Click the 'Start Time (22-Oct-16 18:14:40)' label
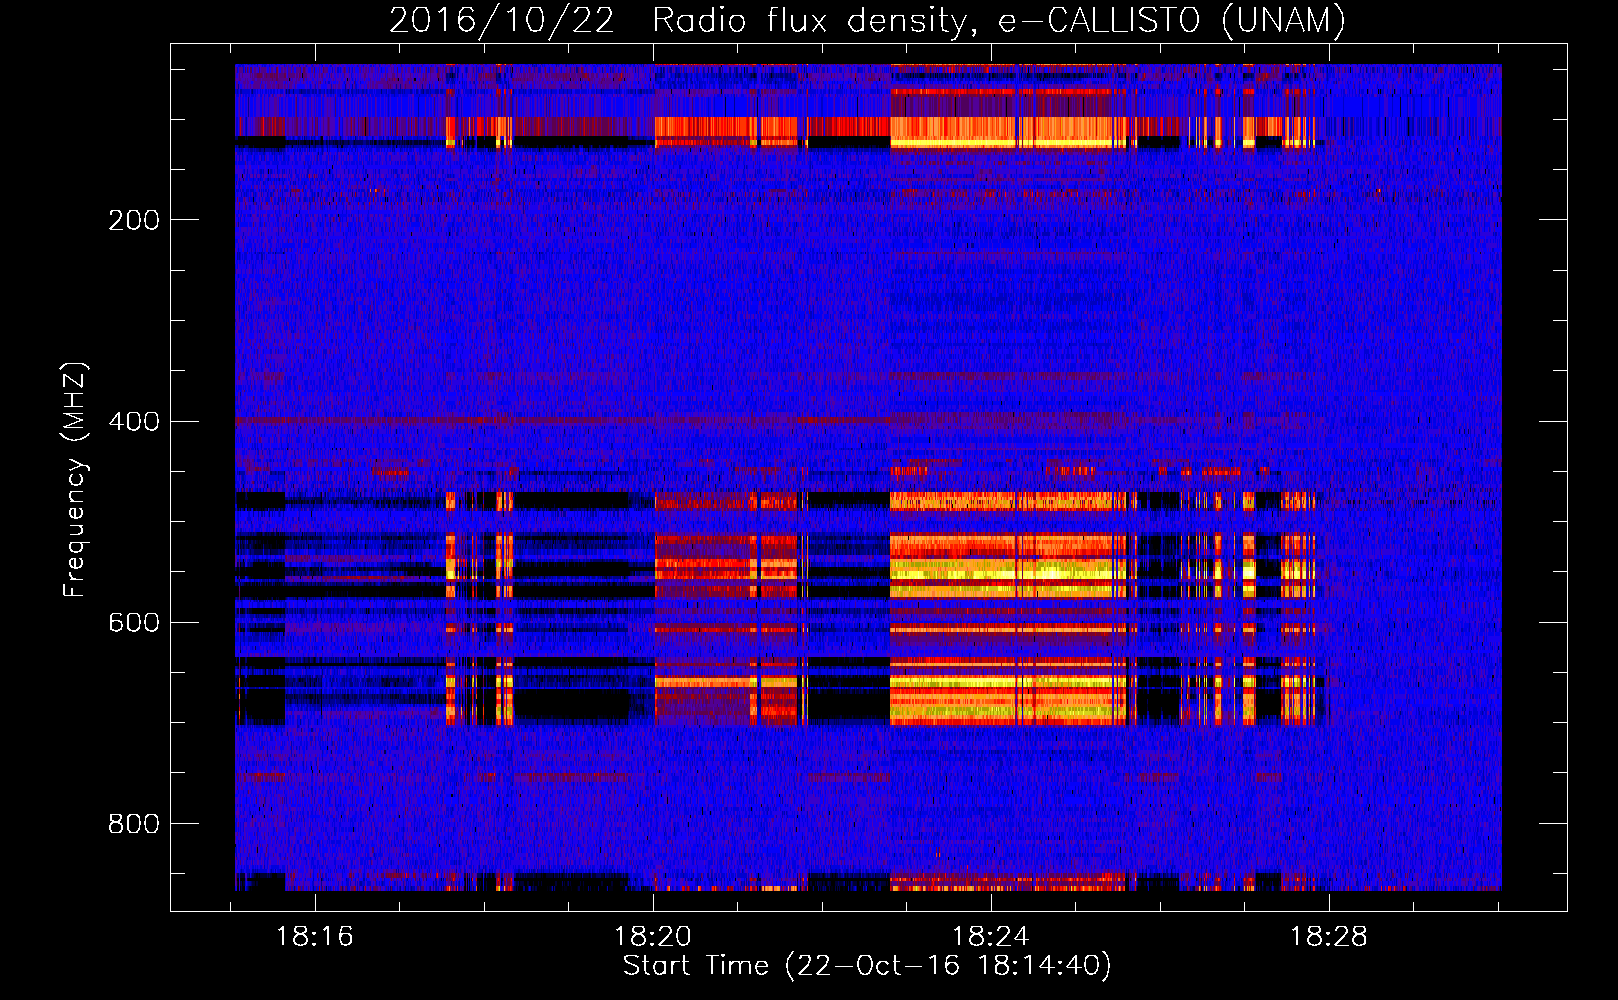 coord(867,966)
